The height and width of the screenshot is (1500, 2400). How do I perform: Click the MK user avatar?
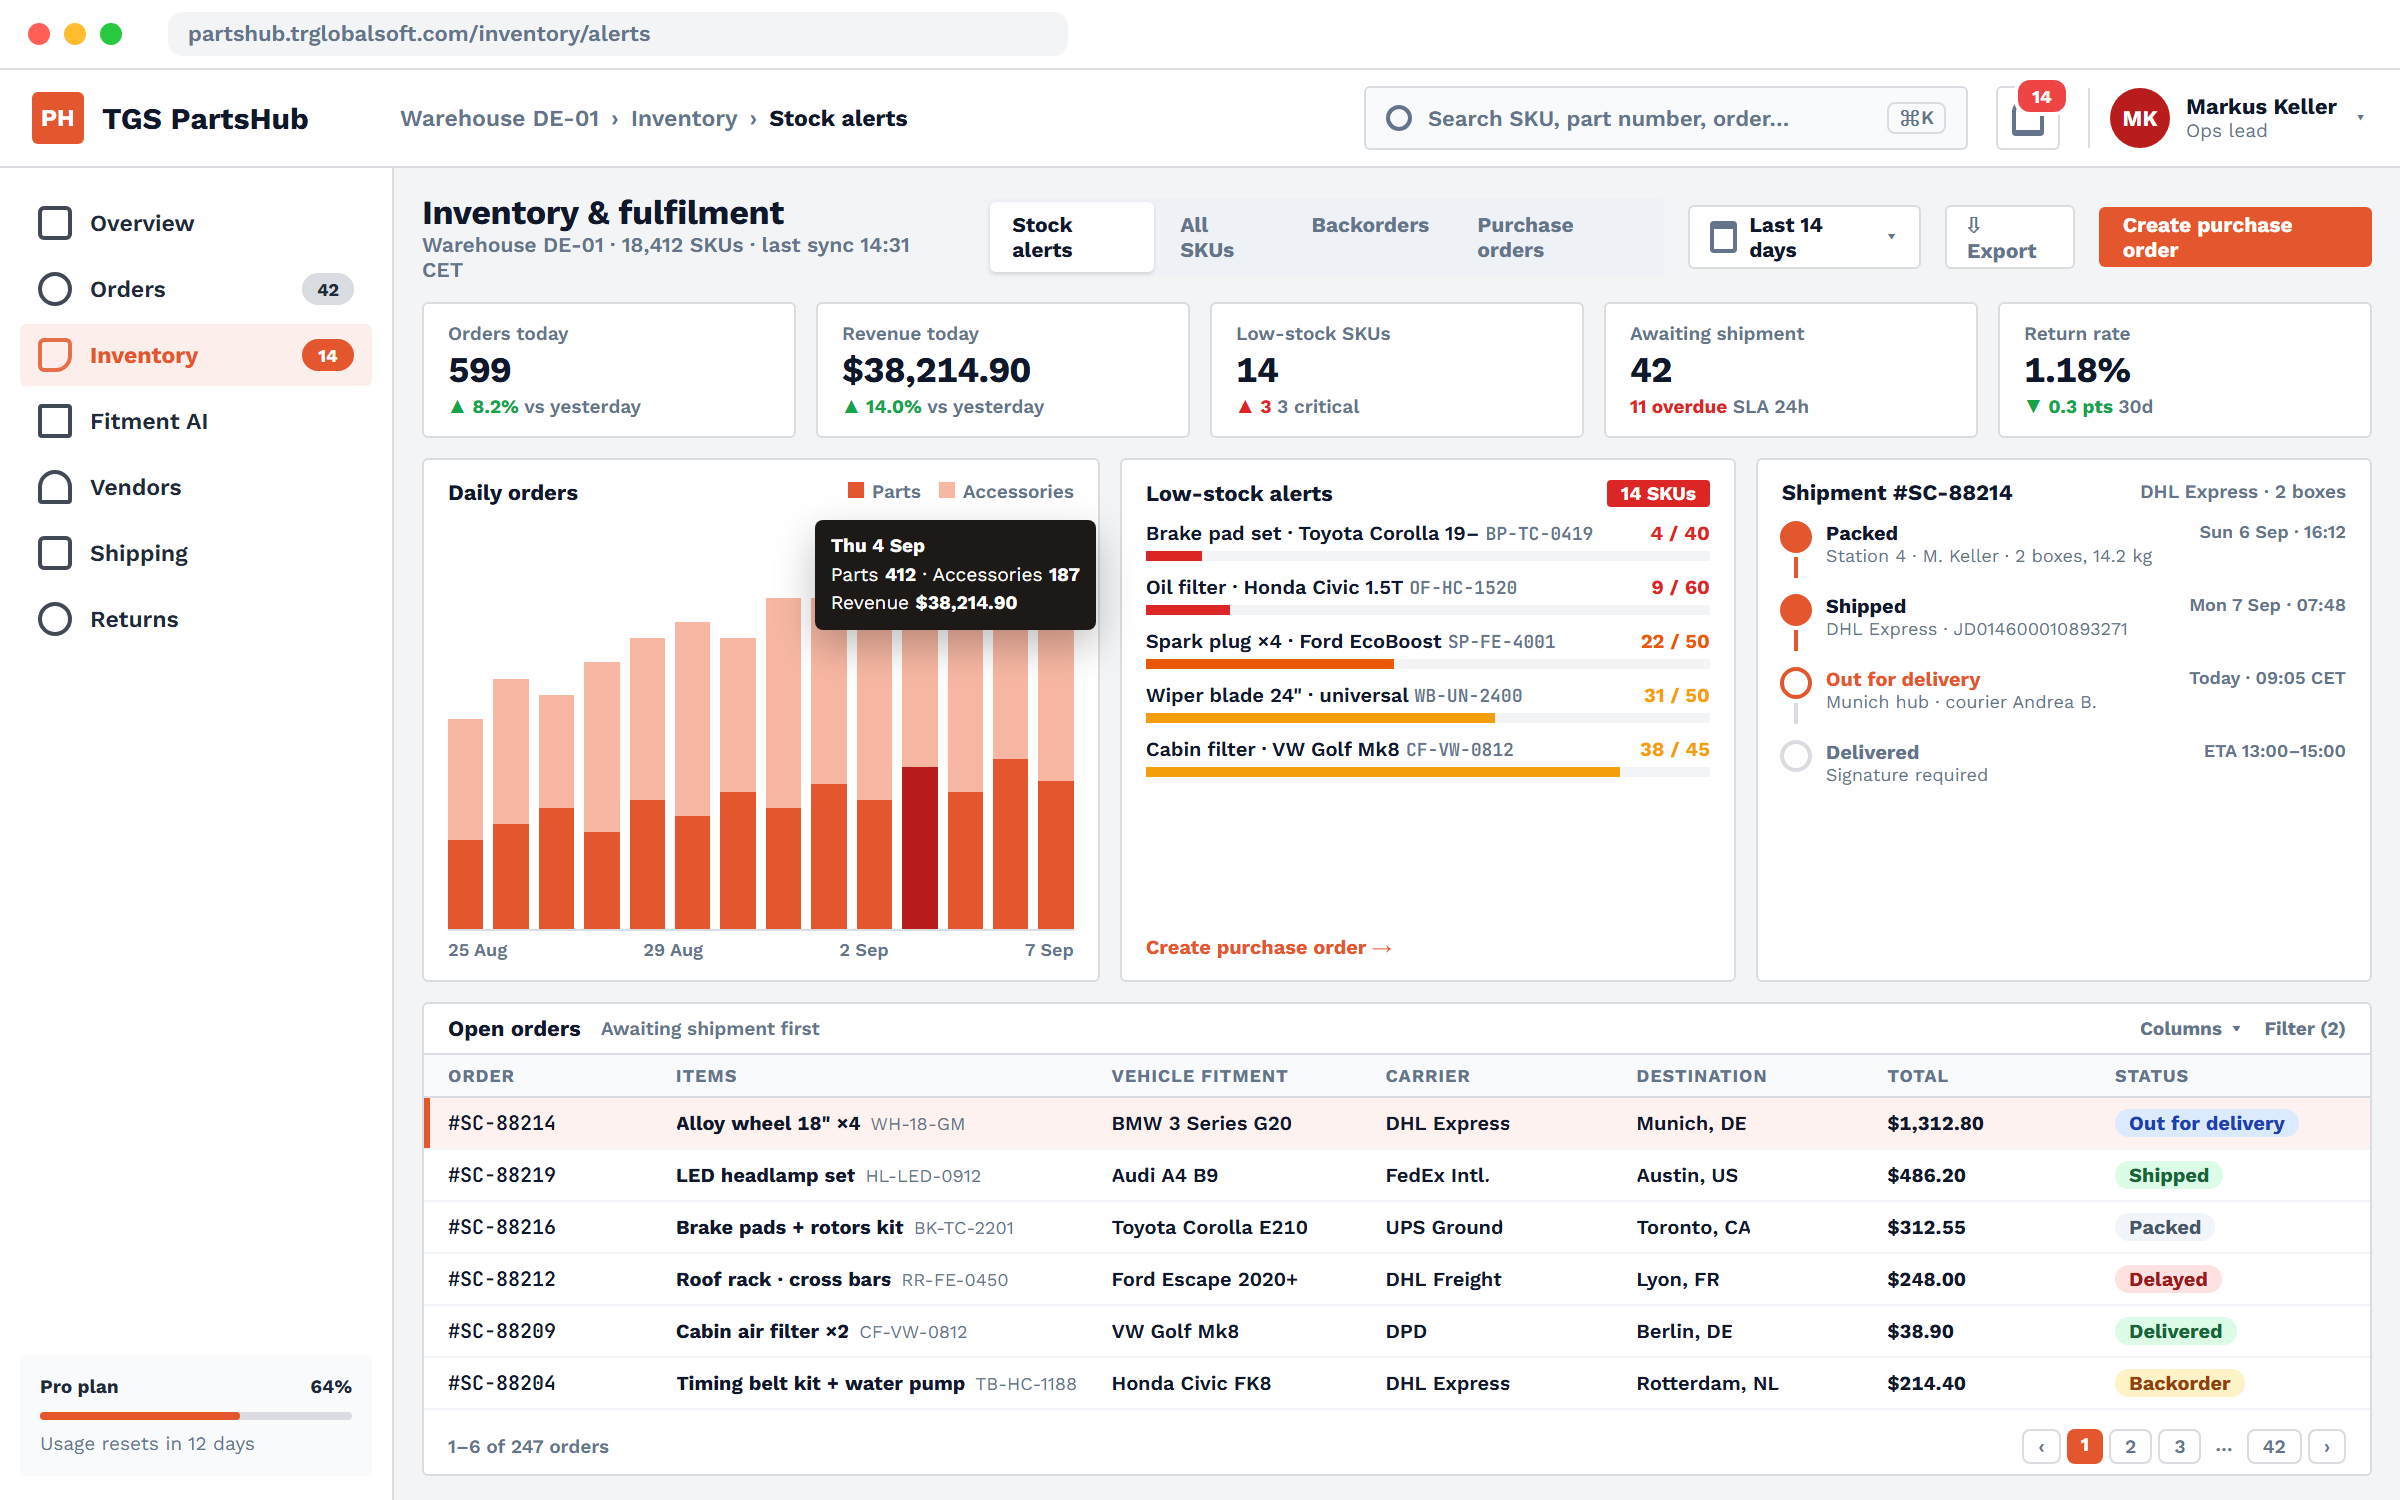pos(2139,118)
